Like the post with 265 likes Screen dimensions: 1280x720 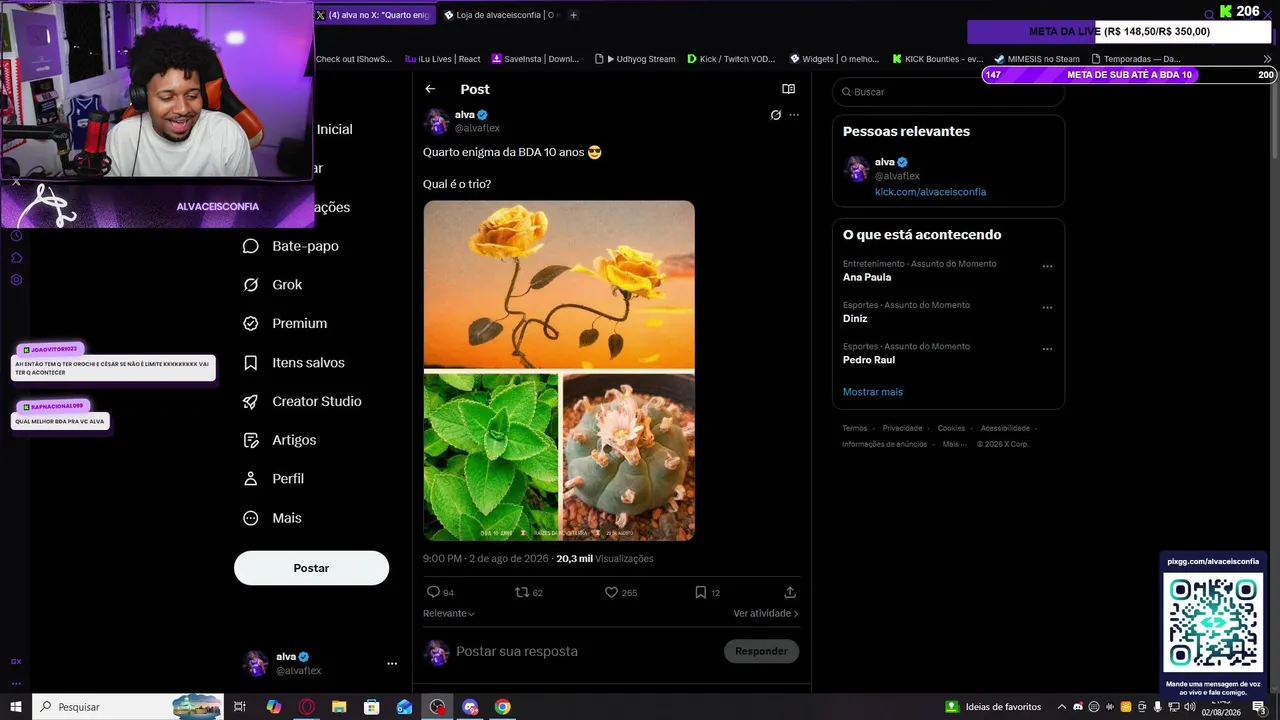611,592
